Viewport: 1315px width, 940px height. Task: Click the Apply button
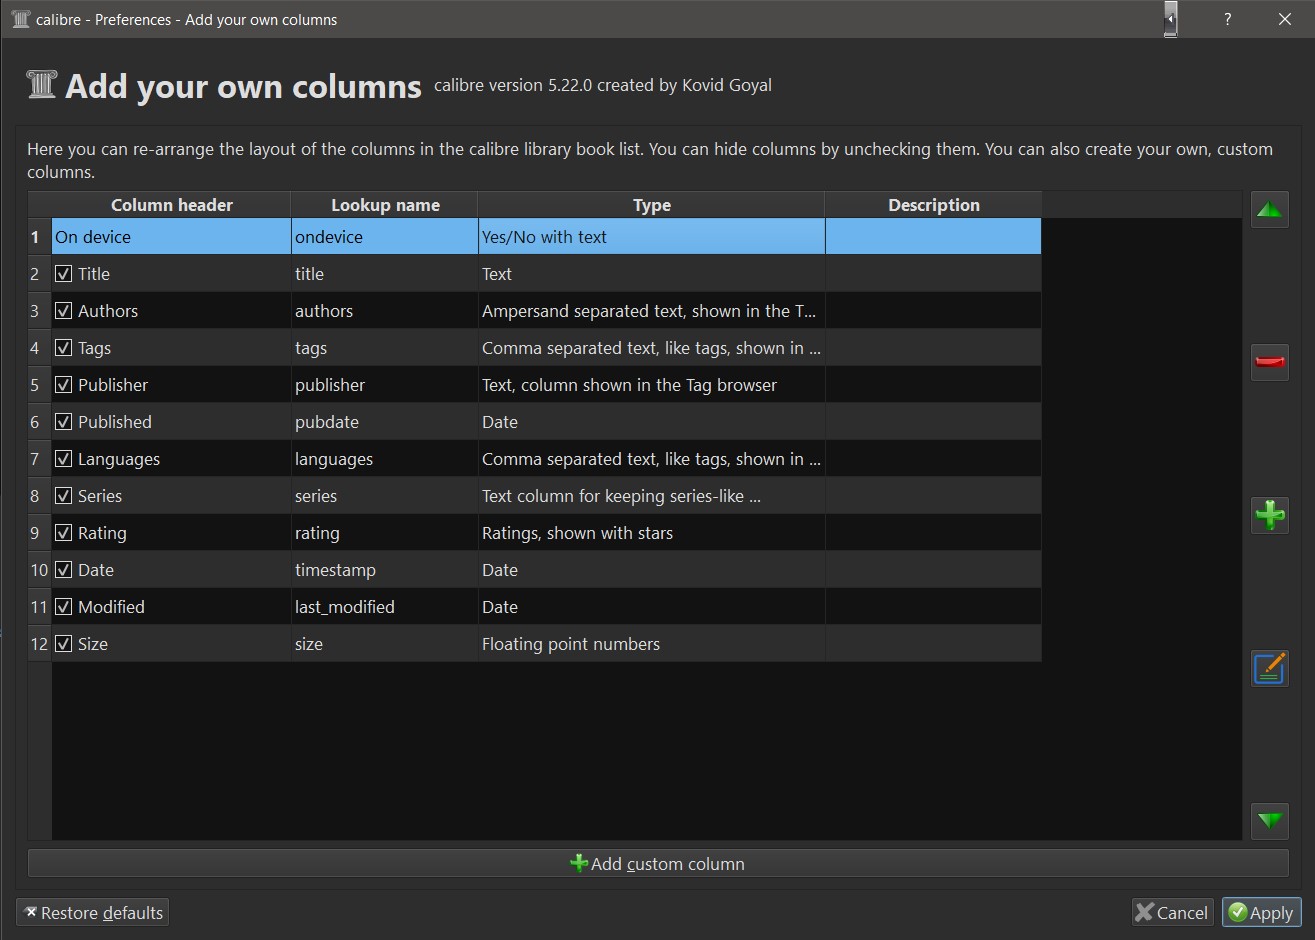click(1261, 912)
